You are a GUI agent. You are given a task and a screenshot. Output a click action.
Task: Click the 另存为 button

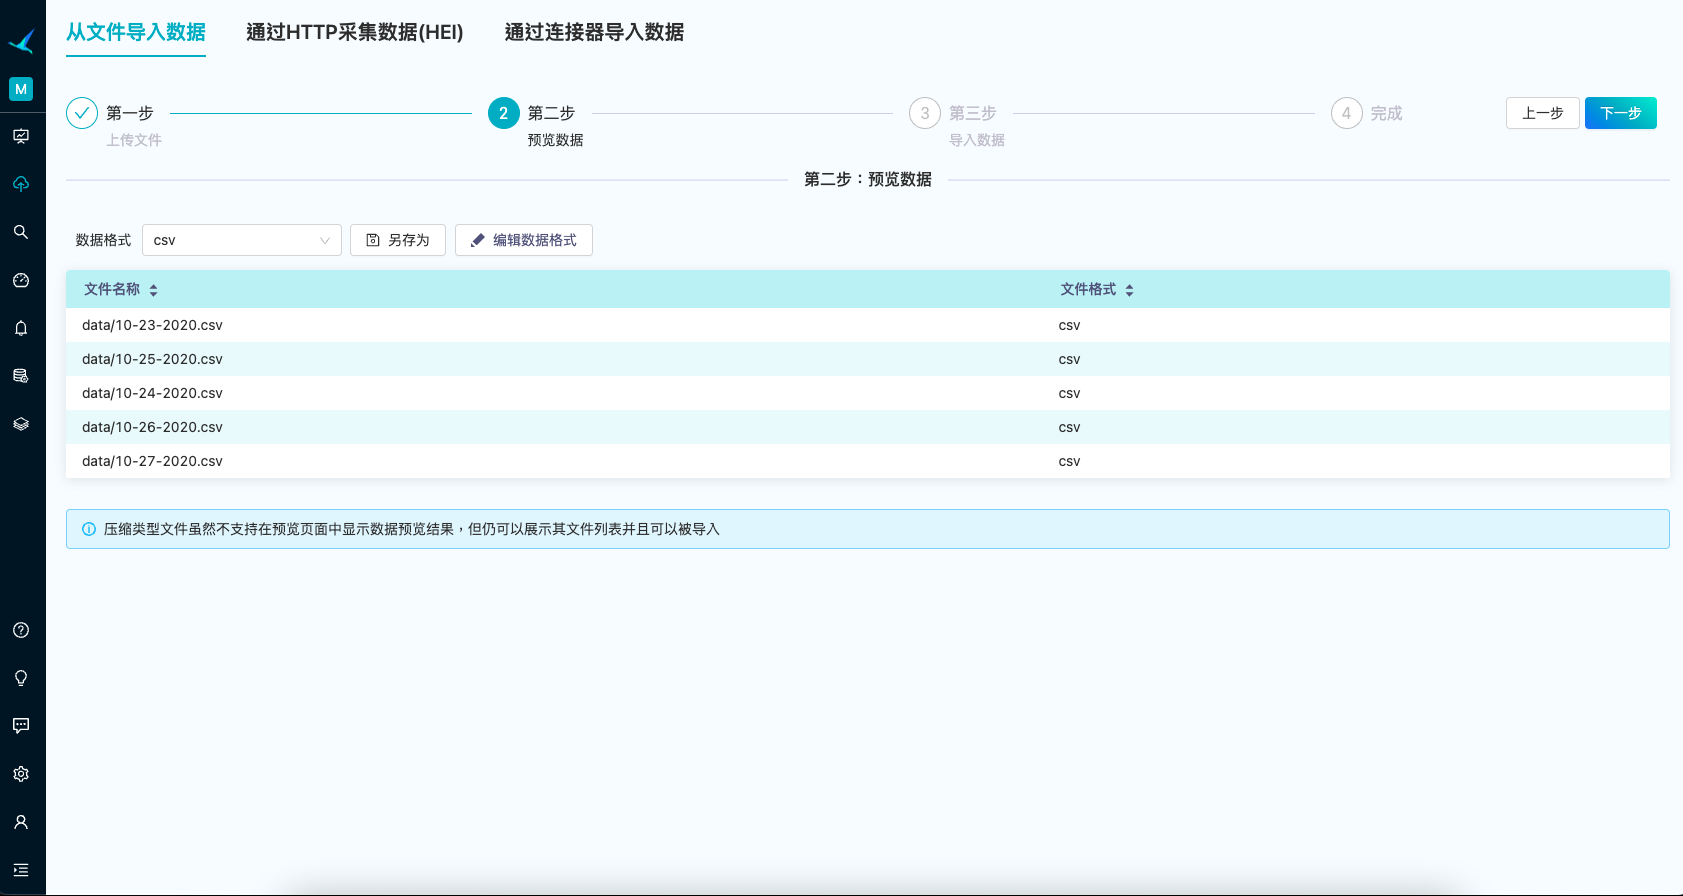click(398, 240)
